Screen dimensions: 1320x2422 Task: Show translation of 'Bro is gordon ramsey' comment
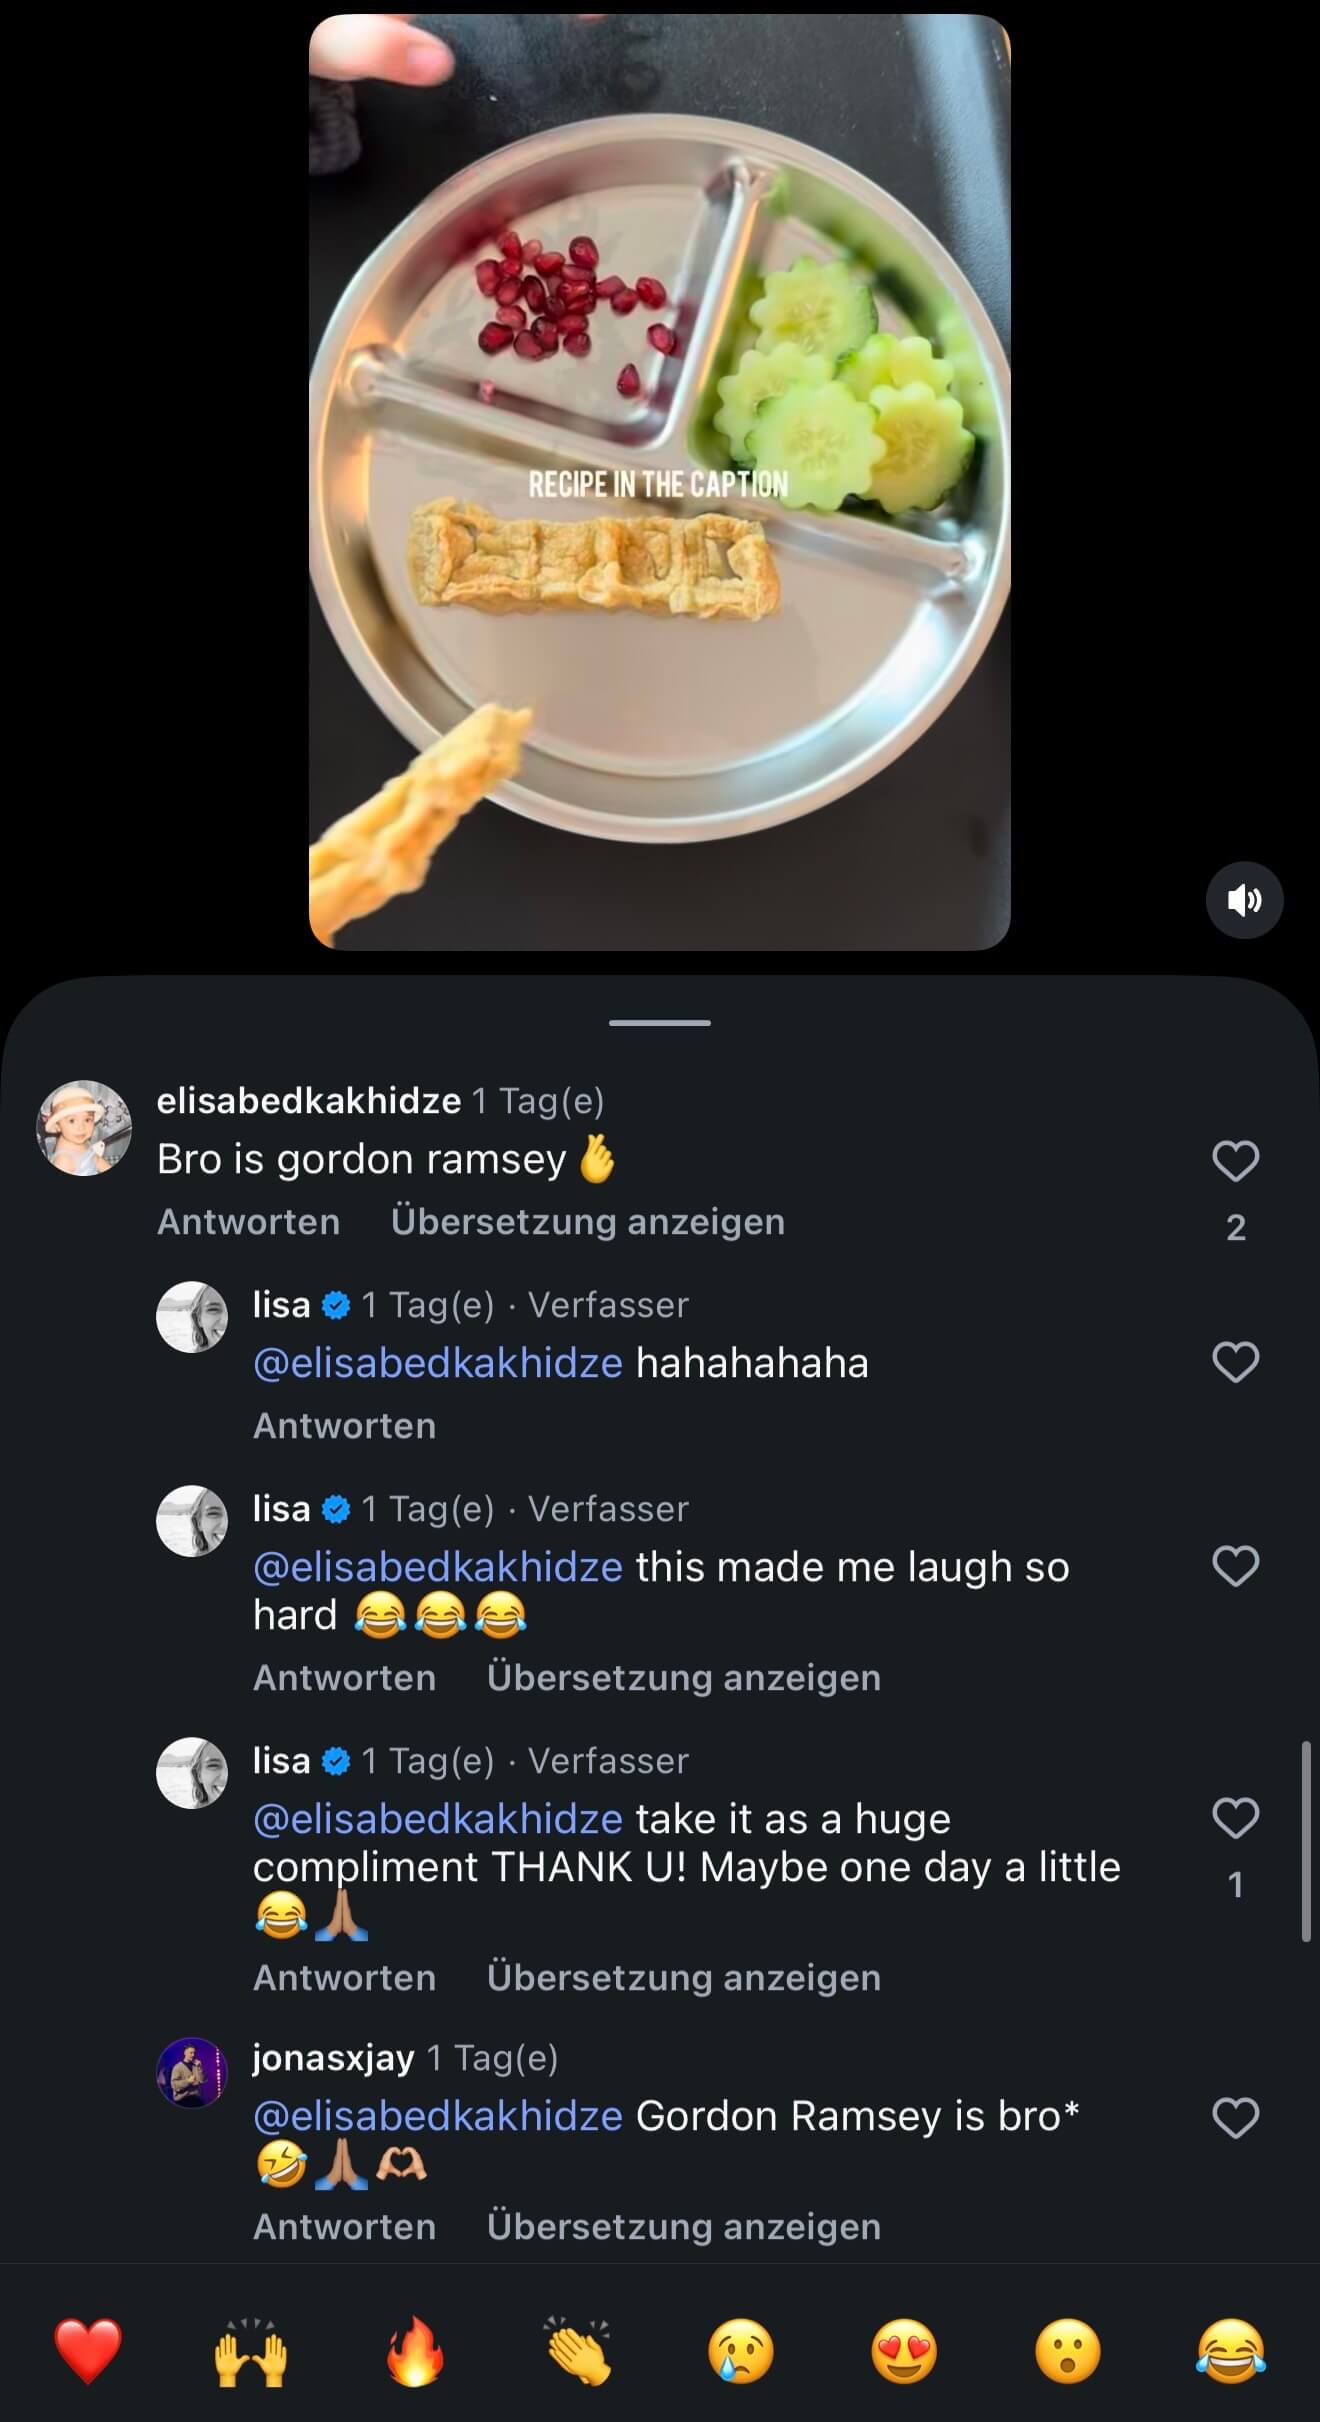click(587, 1222)
